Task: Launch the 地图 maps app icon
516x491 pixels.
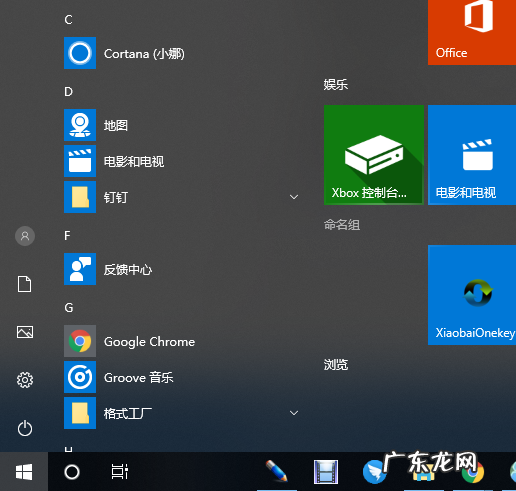Action: (x=80, y=125)
